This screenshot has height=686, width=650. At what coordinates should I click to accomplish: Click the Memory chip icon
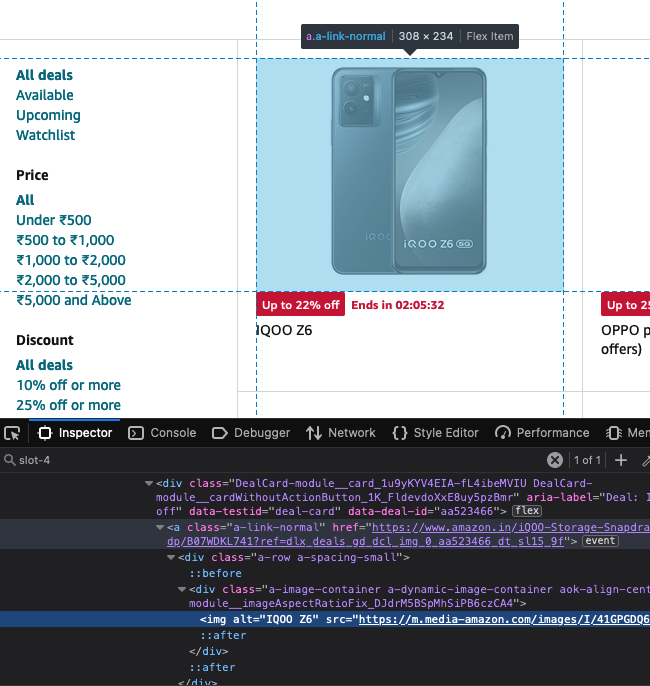[x=614, y=433]
